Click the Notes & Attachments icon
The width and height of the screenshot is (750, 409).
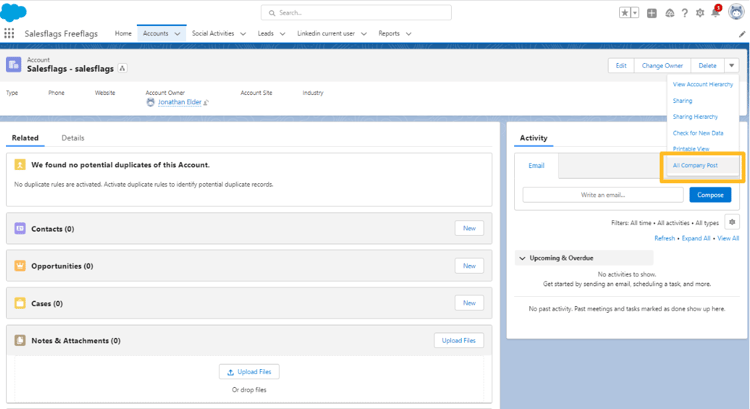[x=20, y=340]
